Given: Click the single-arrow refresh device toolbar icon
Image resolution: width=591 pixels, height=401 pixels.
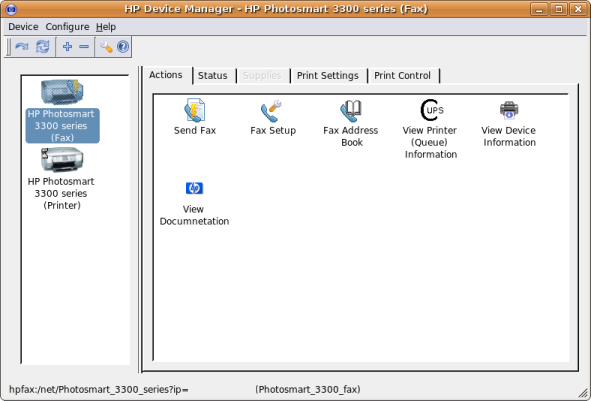Looking at the screenshot, I should pyautogui.click(x=22, y=47).
